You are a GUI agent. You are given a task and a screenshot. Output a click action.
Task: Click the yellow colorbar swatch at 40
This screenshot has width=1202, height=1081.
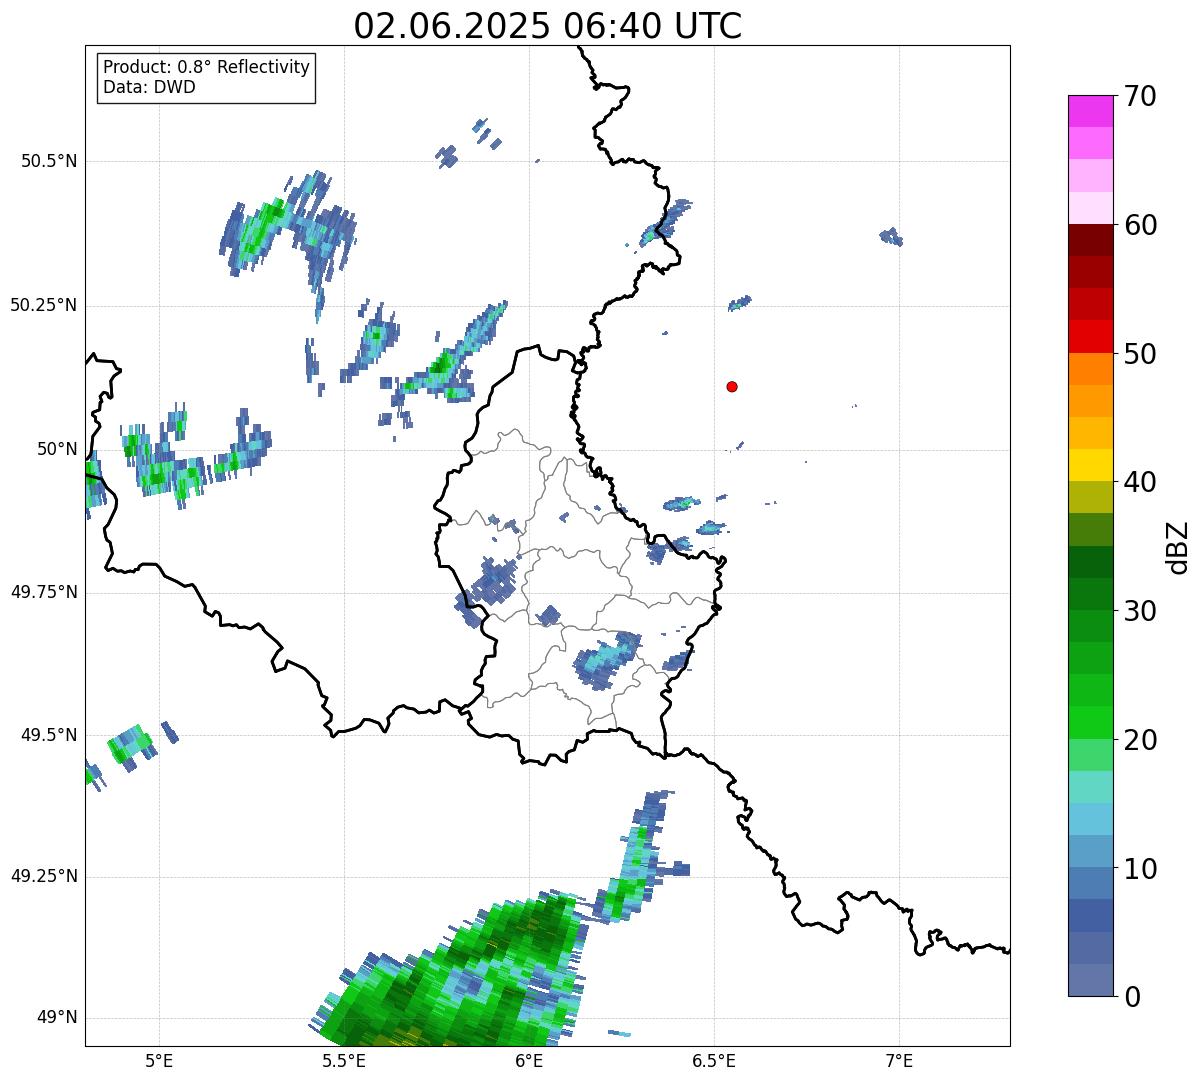tap(1090, 465)
